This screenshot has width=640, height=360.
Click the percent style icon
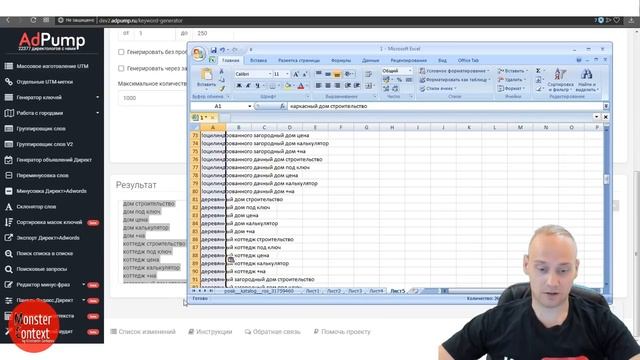[x=399, y=80]
